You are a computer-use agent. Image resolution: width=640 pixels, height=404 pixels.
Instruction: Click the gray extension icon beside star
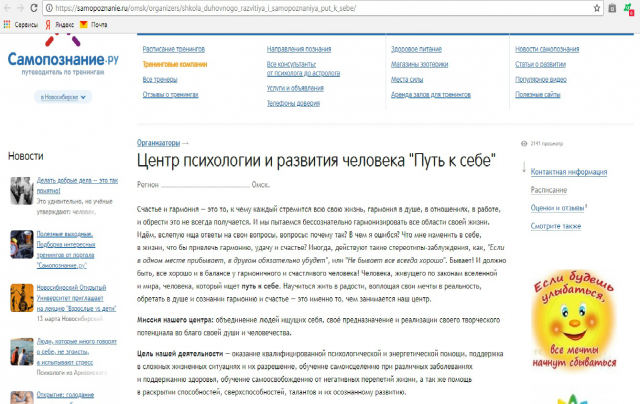coord(612,8)
